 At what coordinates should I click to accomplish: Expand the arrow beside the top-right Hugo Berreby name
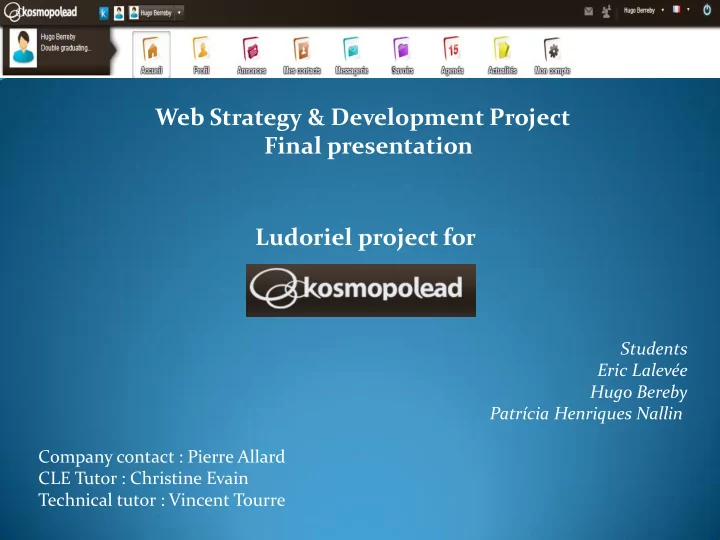[x=663, y=10]
